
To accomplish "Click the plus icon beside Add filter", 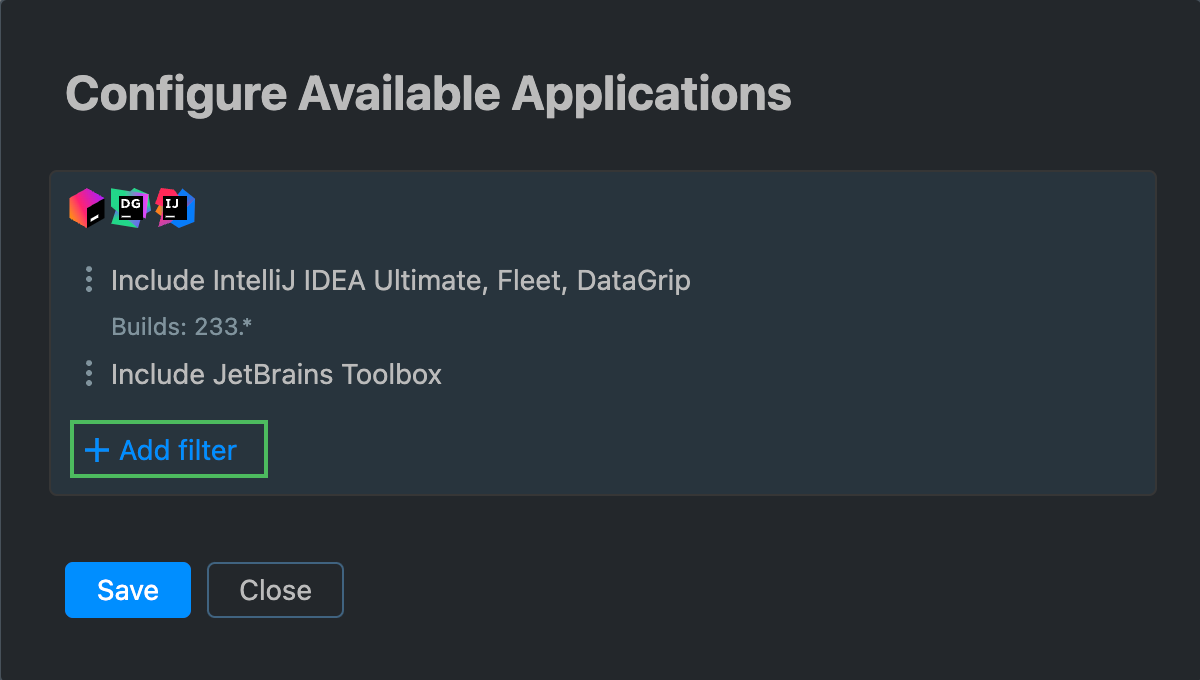I will (x=96, y=450).
